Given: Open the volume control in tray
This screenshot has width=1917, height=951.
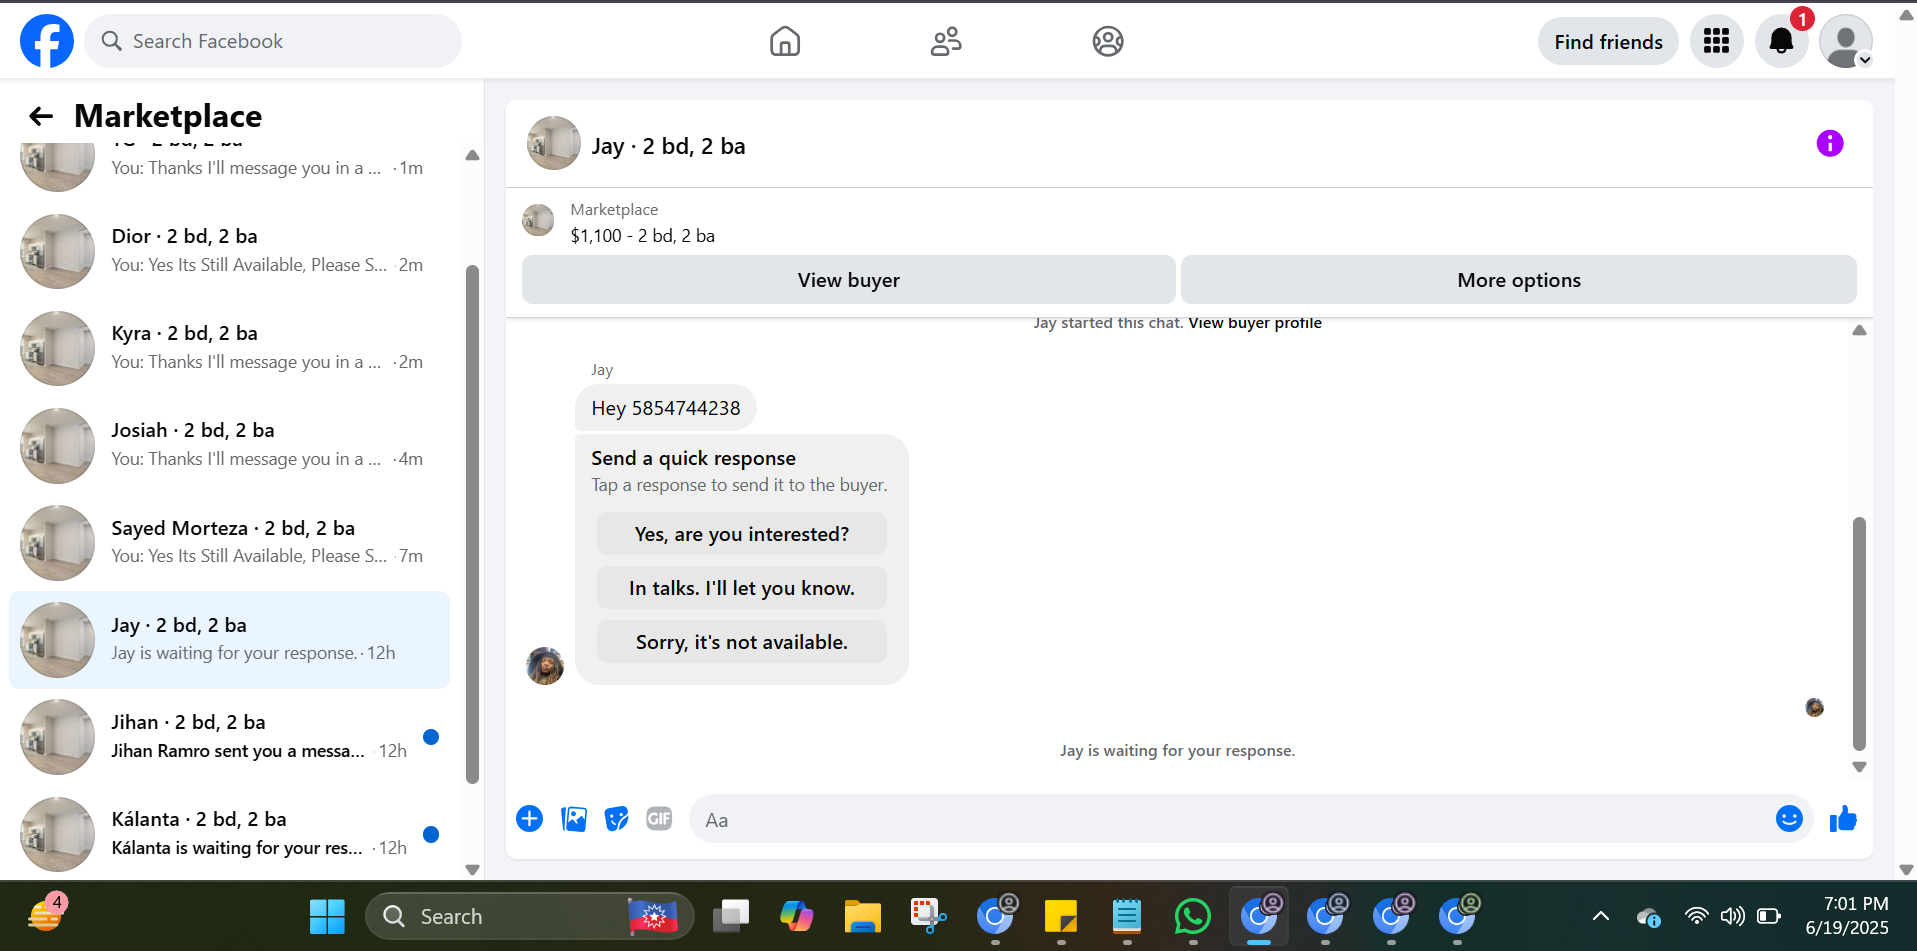Looking at the screenshot, I should pos(1733,916).
